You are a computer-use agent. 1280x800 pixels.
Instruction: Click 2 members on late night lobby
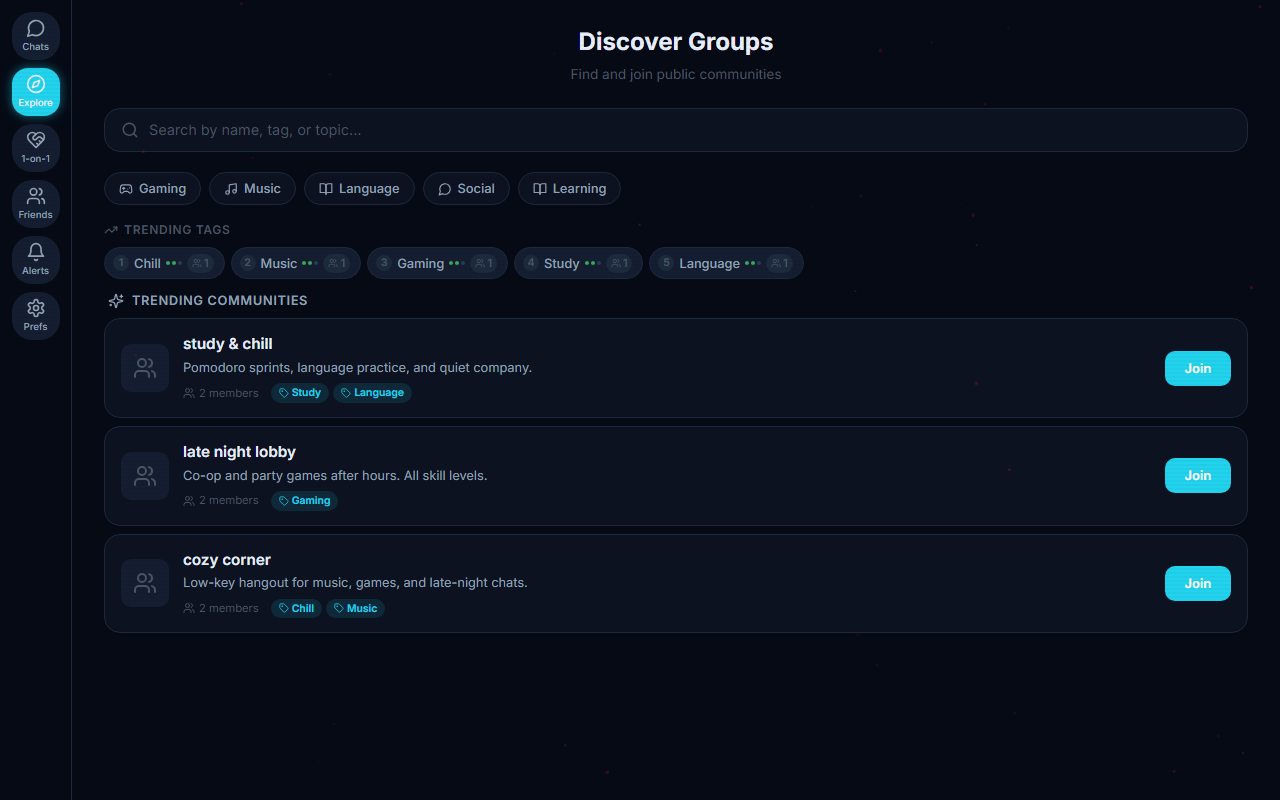(221, 500)
